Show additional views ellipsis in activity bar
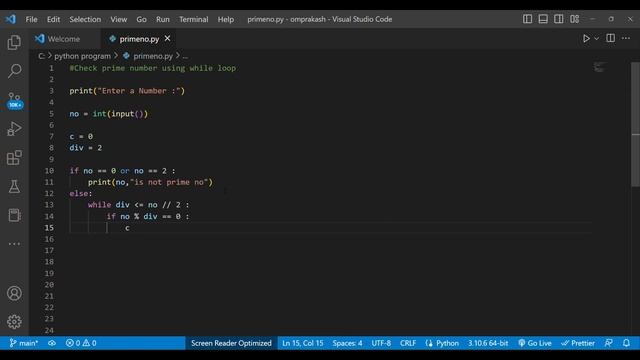The width and height of the screenshot is (640, 360). [x=14, y=244]
